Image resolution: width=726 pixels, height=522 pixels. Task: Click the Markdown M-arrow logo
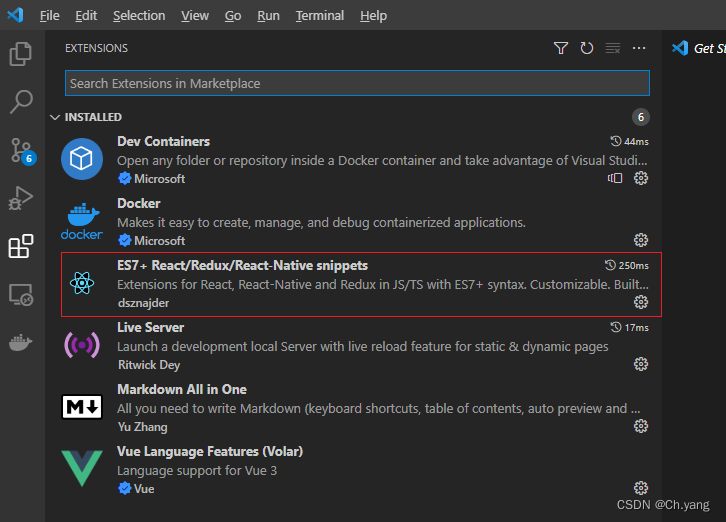[x=82, y=407]
